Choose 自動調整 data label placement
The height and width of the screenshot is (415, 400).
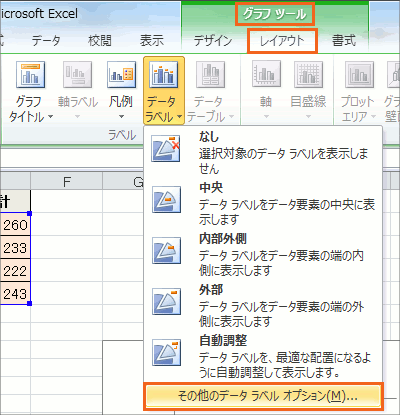coord(263,357)
